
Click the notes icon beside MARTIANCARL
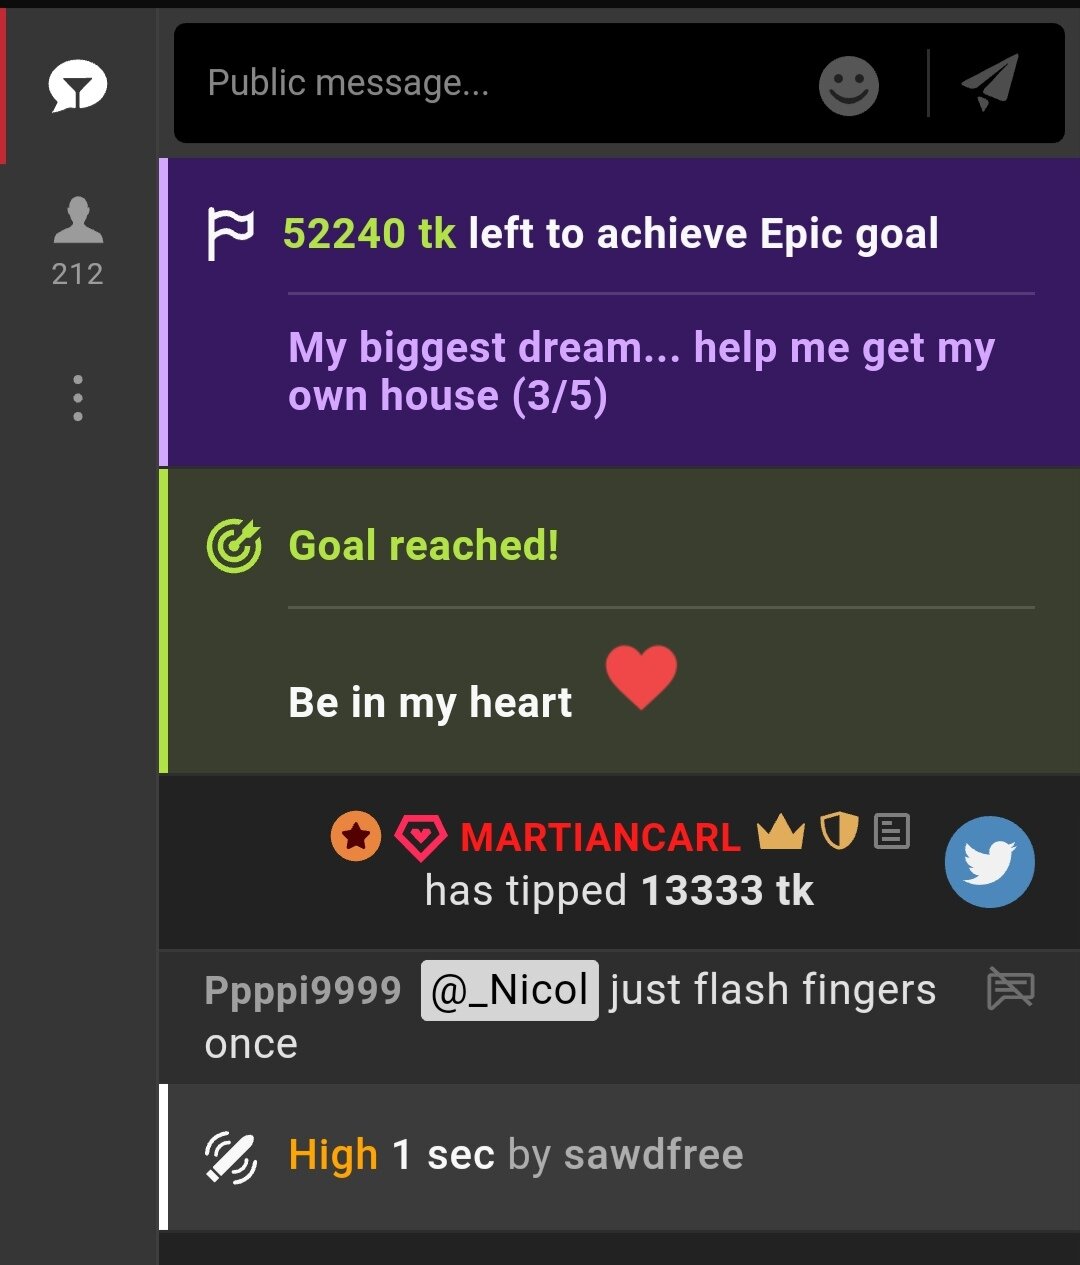[x=892, y=831]
